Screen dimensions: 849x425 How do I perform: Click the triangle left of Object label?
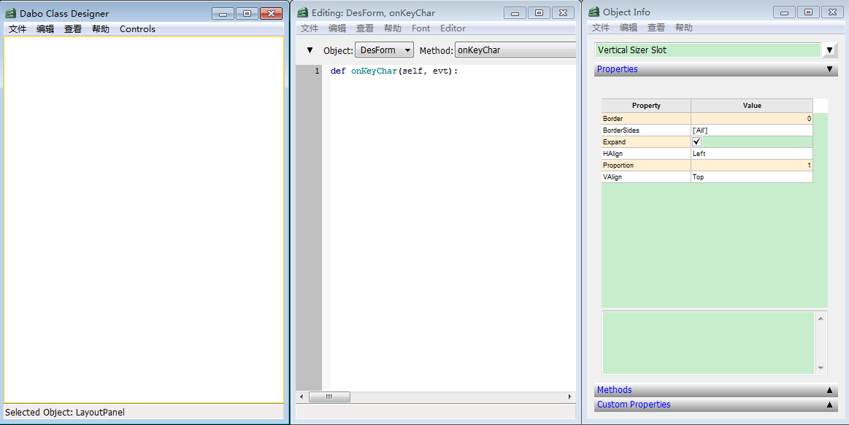[x=310, y=50]
